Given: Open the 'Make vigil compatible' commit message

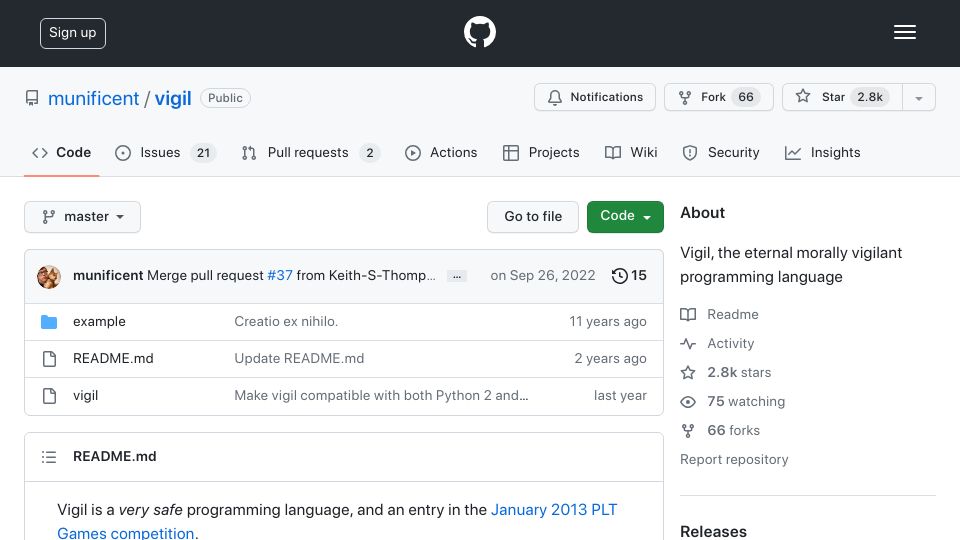Looking at the screenshot, I should coord(381,396).
